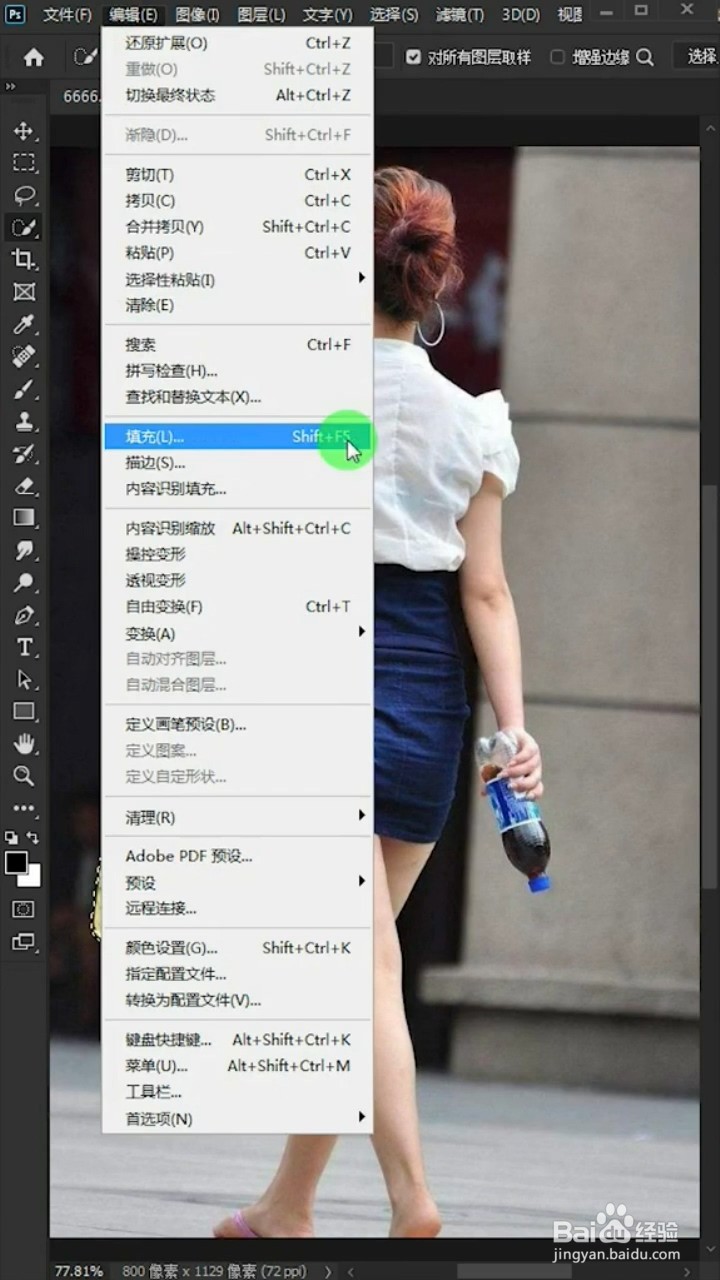Viewport: 720px width, 1280px height.
Task: Change screen mode icon
Action: [23, 942]
